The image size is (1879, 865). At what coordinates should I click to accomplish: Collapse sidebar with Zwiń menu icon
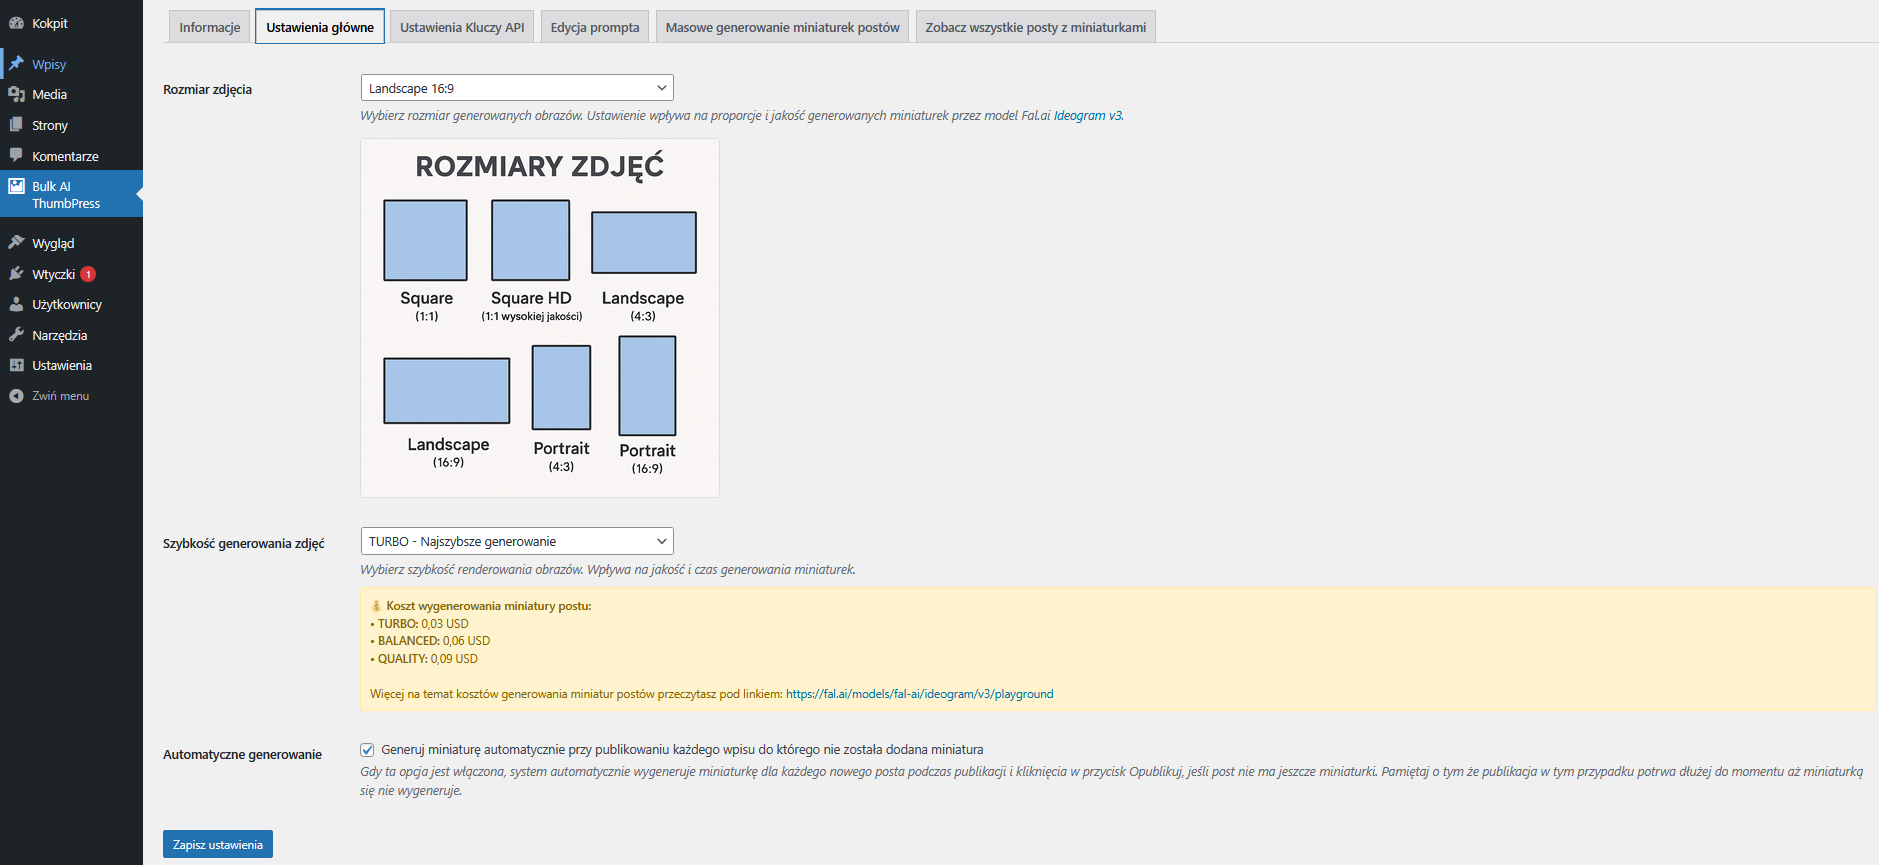[x=16, y=396]
